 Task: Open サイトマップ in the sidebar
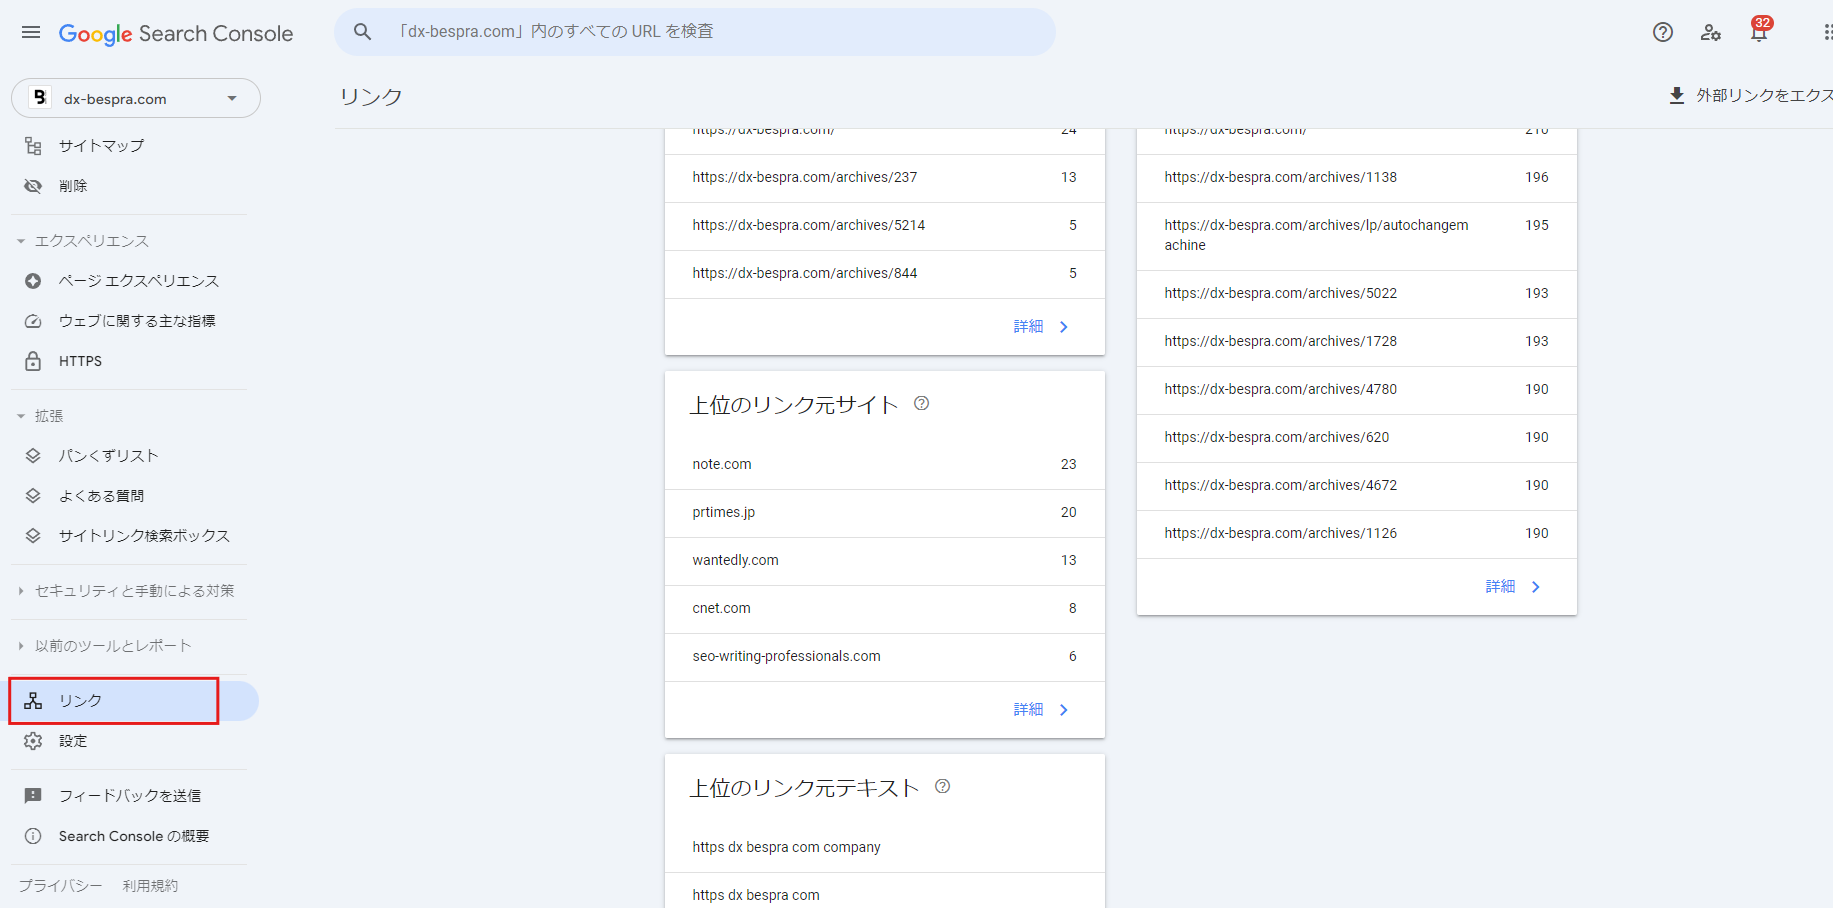[x=101, y=146]
